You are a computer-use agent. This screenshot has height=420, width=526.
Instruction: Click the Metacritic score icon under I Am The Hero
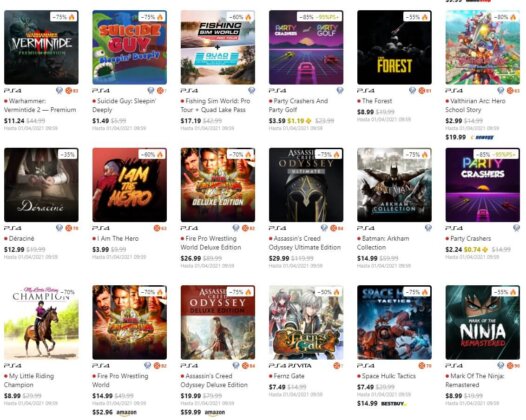[x=157, y=228]
